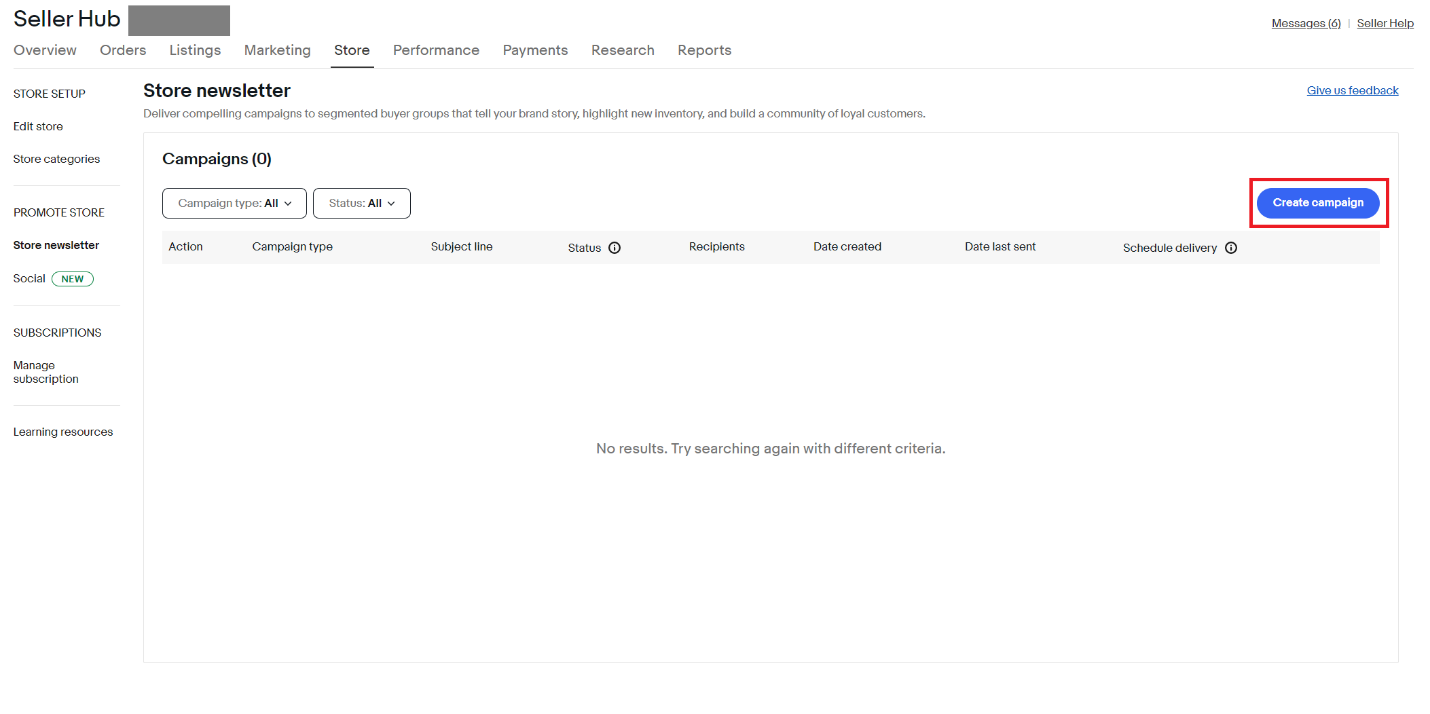Click the Campaigns (0) heading
The image size is (1430, 714).
click(217, 159)
